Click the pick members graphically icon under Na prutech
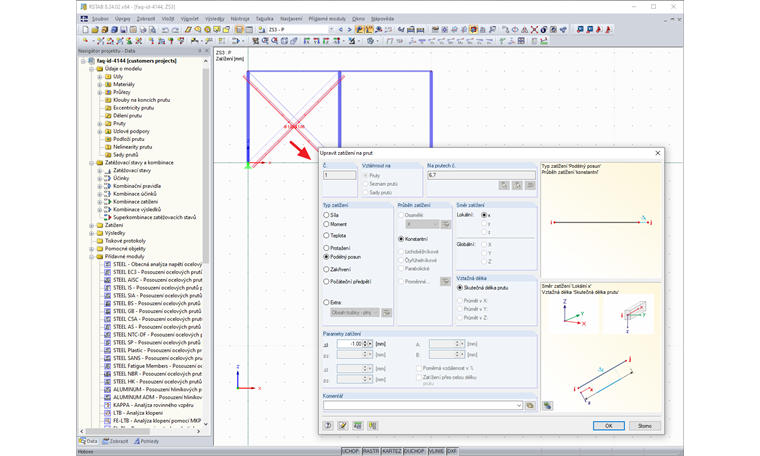The height and width of the screenshot is (456, 760). 504,185
